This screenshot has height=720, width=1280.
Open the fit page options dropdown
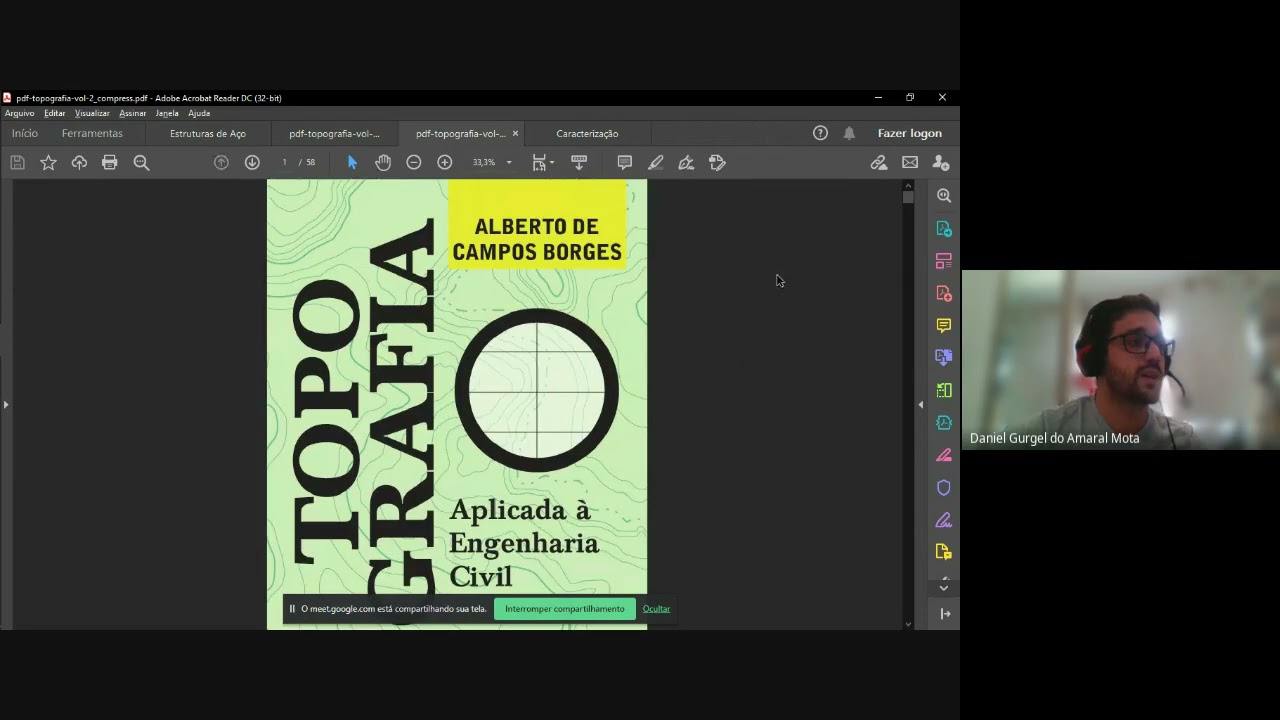point(543,162)
